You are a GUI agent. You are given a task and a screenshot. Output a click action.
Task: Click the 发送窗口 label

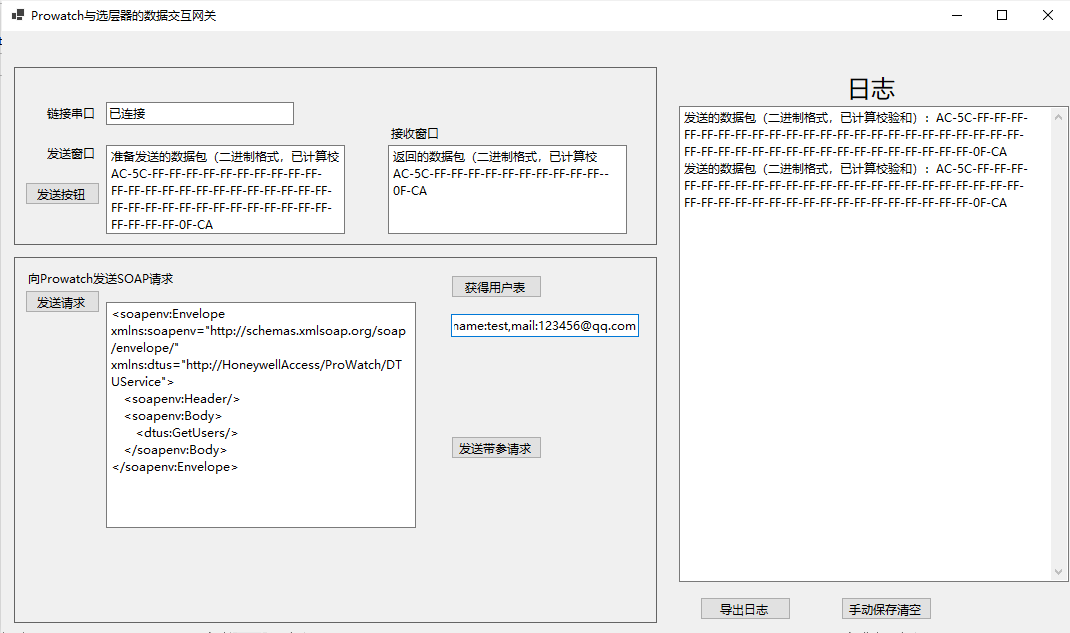[x=70, y=154]
